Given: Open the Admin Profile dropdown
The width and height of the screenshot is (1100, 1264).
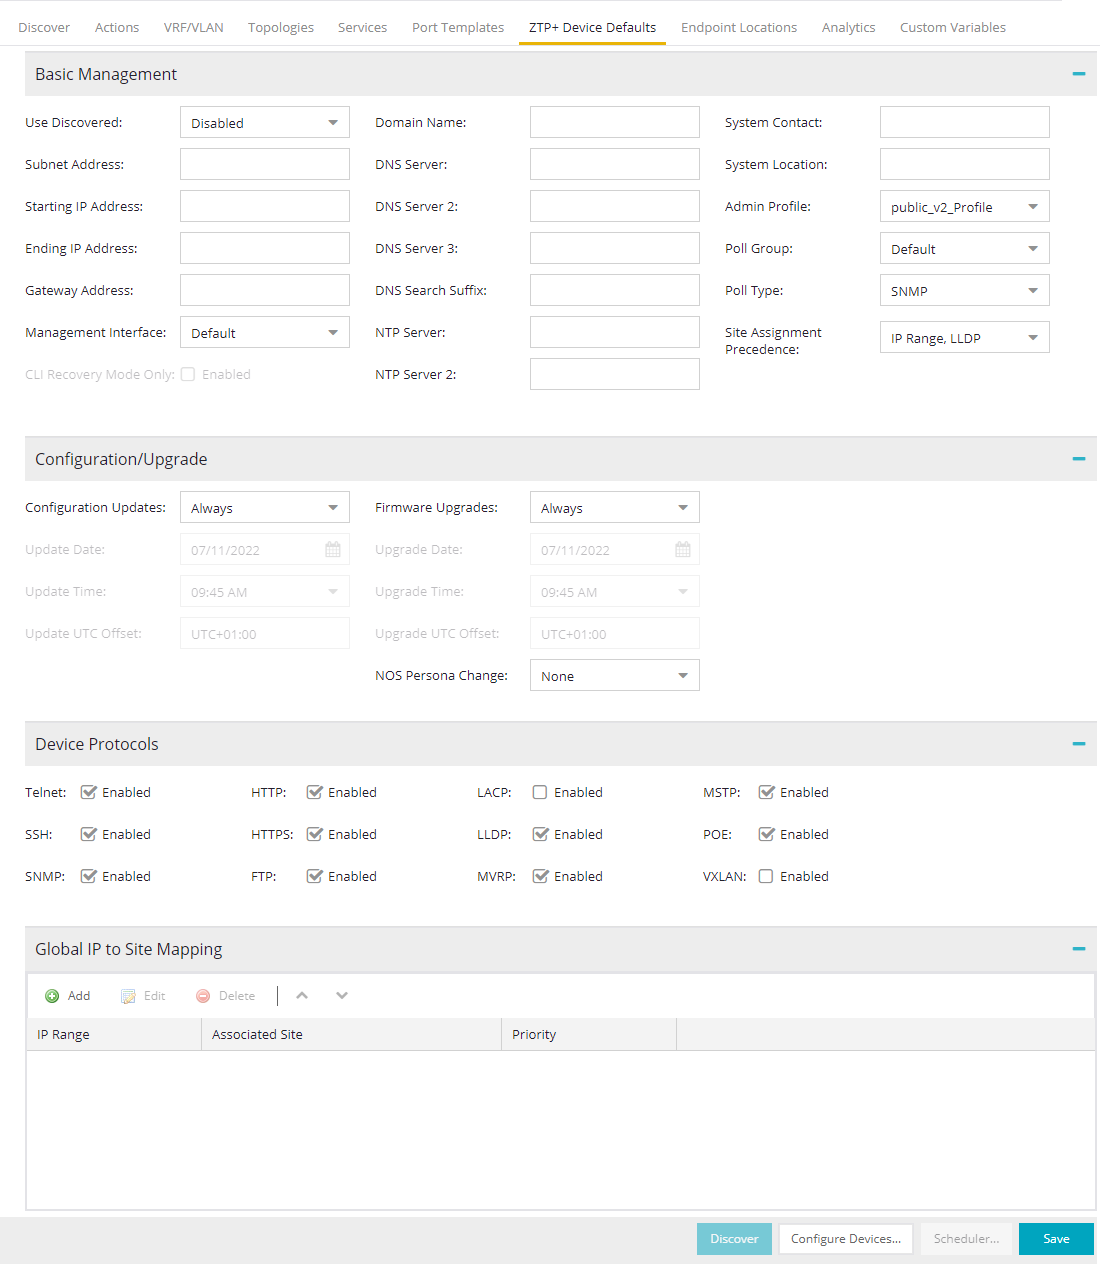Looking at the screenshot, I should point(964,207).
